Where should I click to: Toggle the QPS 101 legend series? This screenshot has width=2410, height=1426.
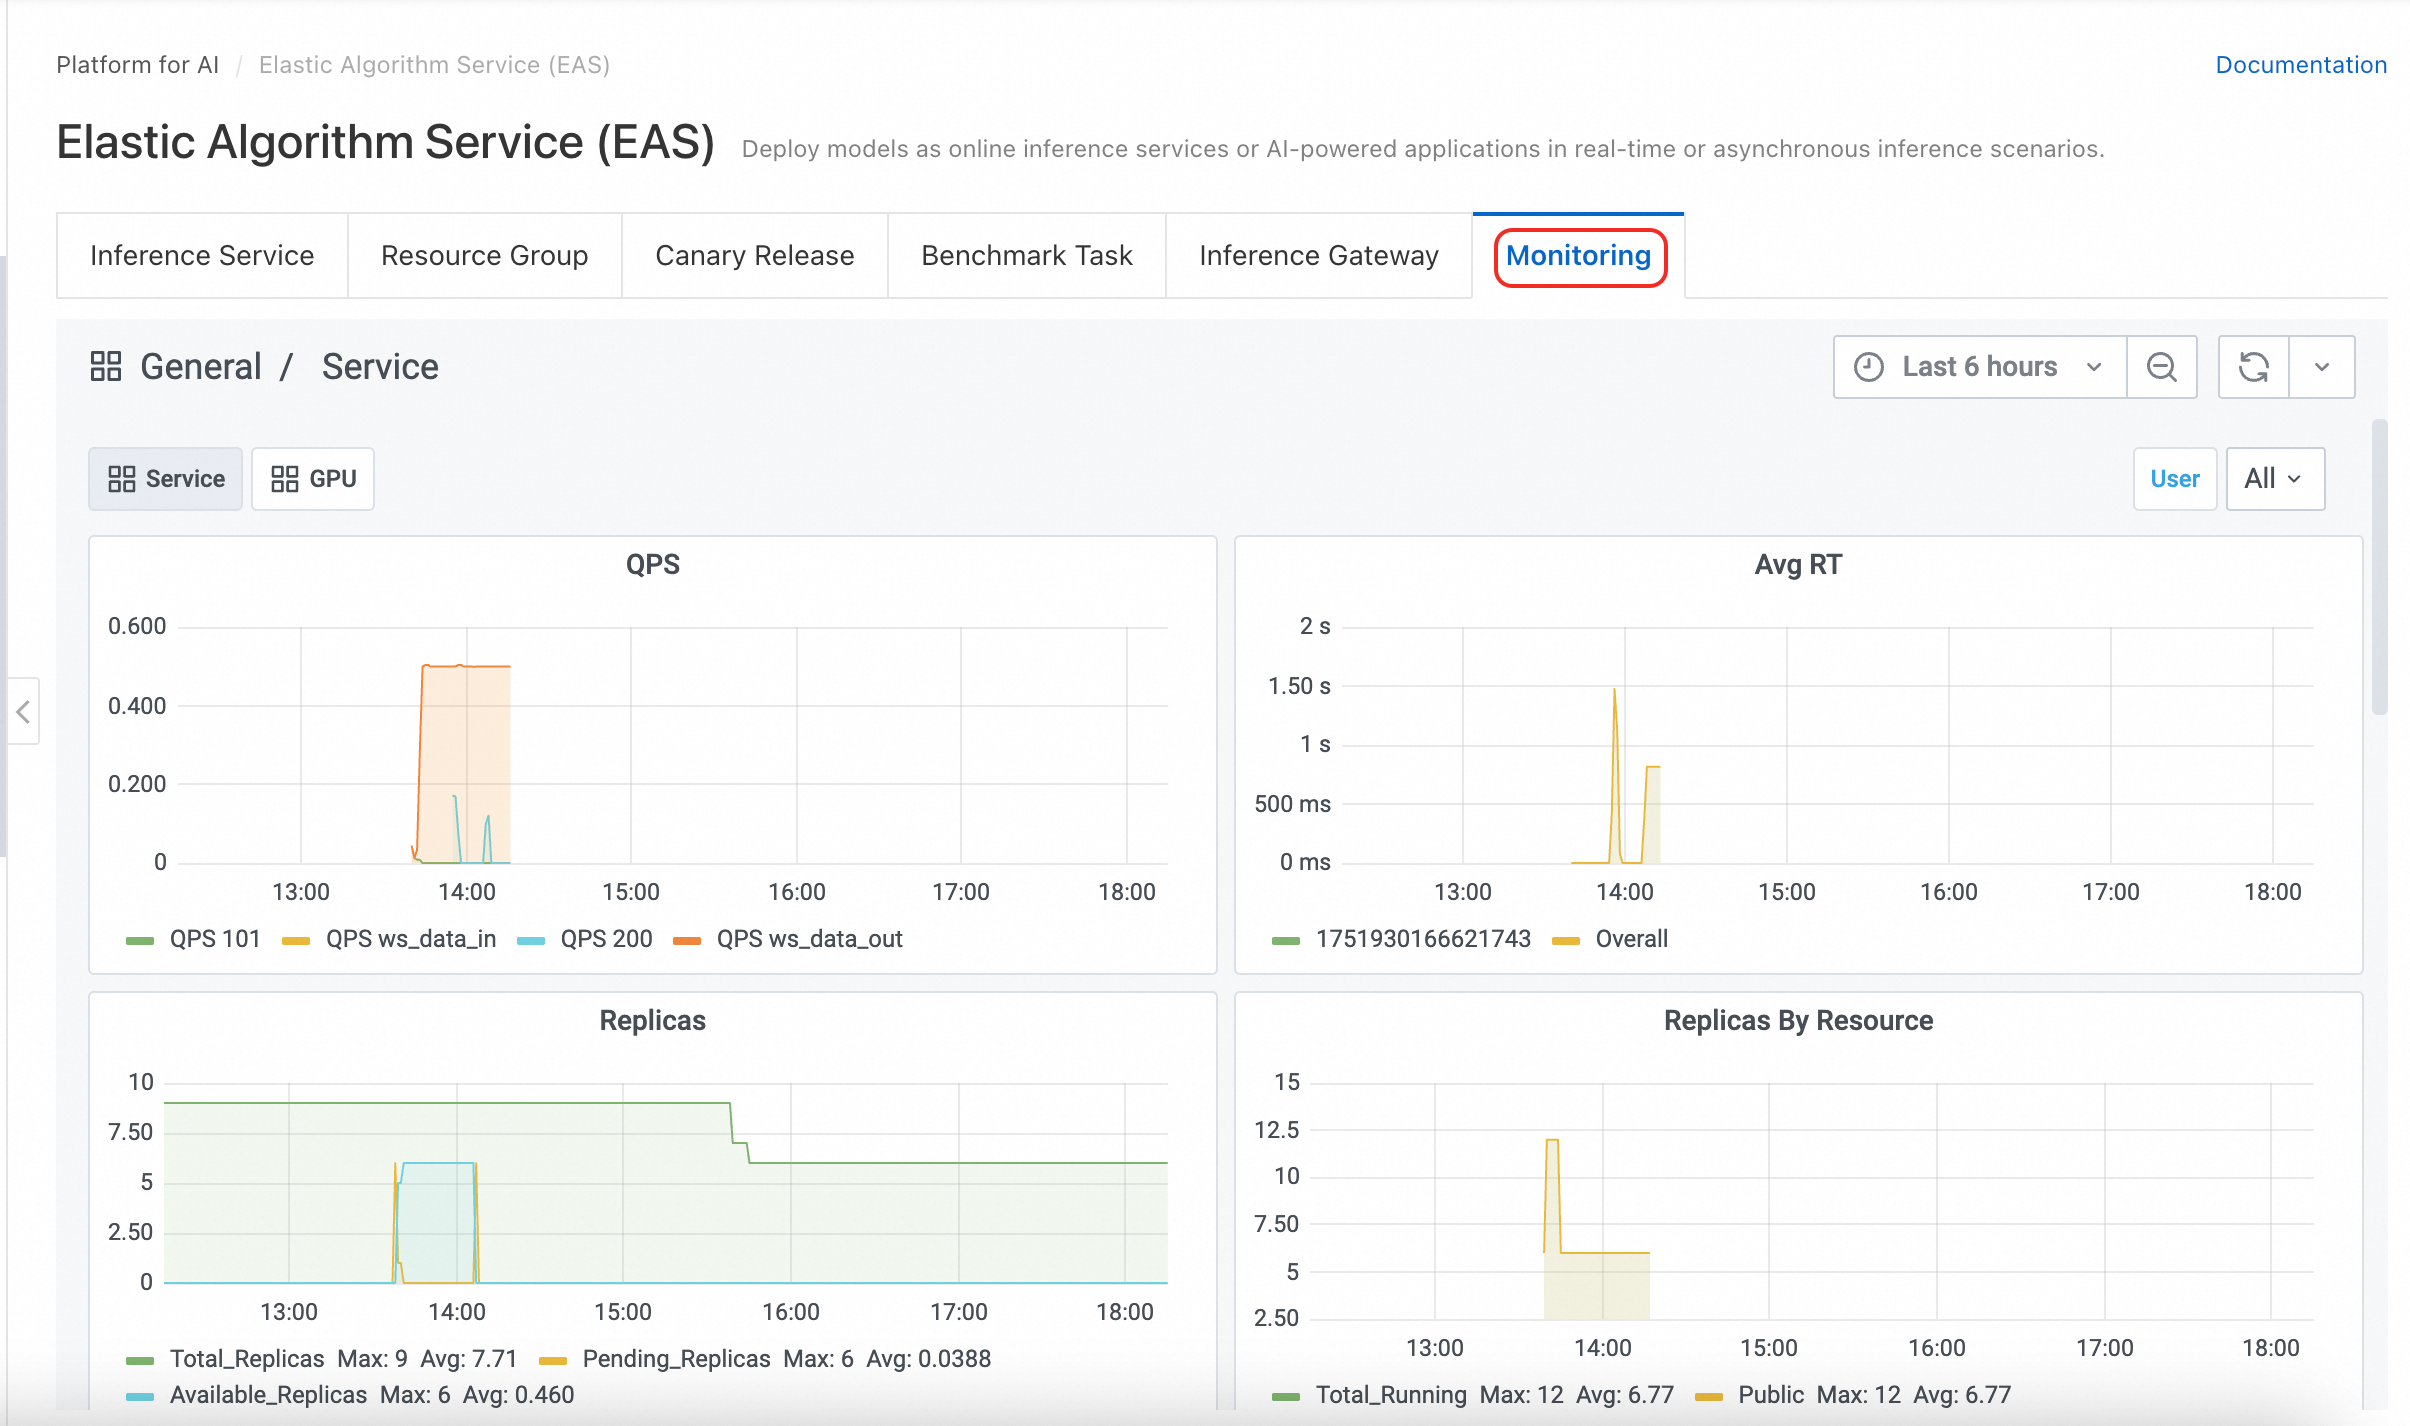coord(194,939)
